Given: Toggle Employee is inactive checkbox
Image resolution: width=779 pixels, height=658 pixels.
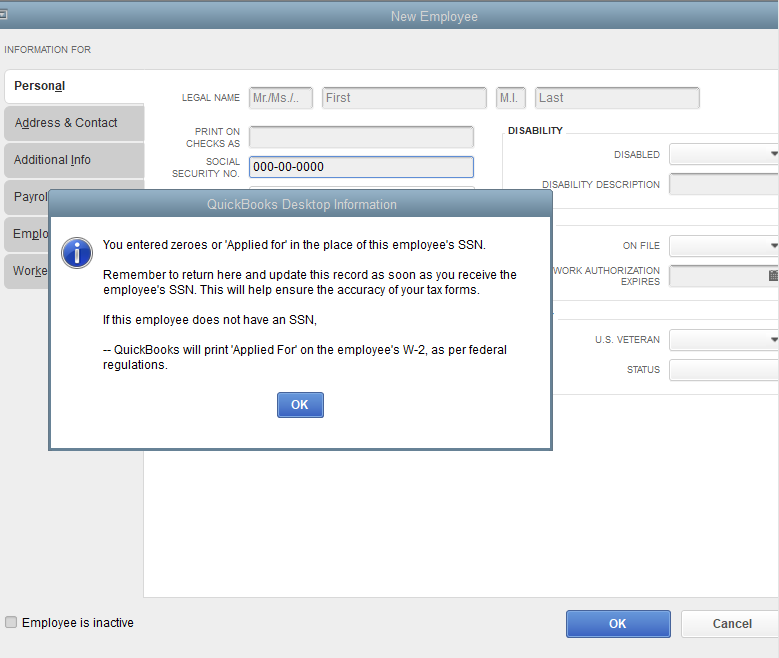Looking at the screenshot, I should pyautogui.click(x=11, y=622).
